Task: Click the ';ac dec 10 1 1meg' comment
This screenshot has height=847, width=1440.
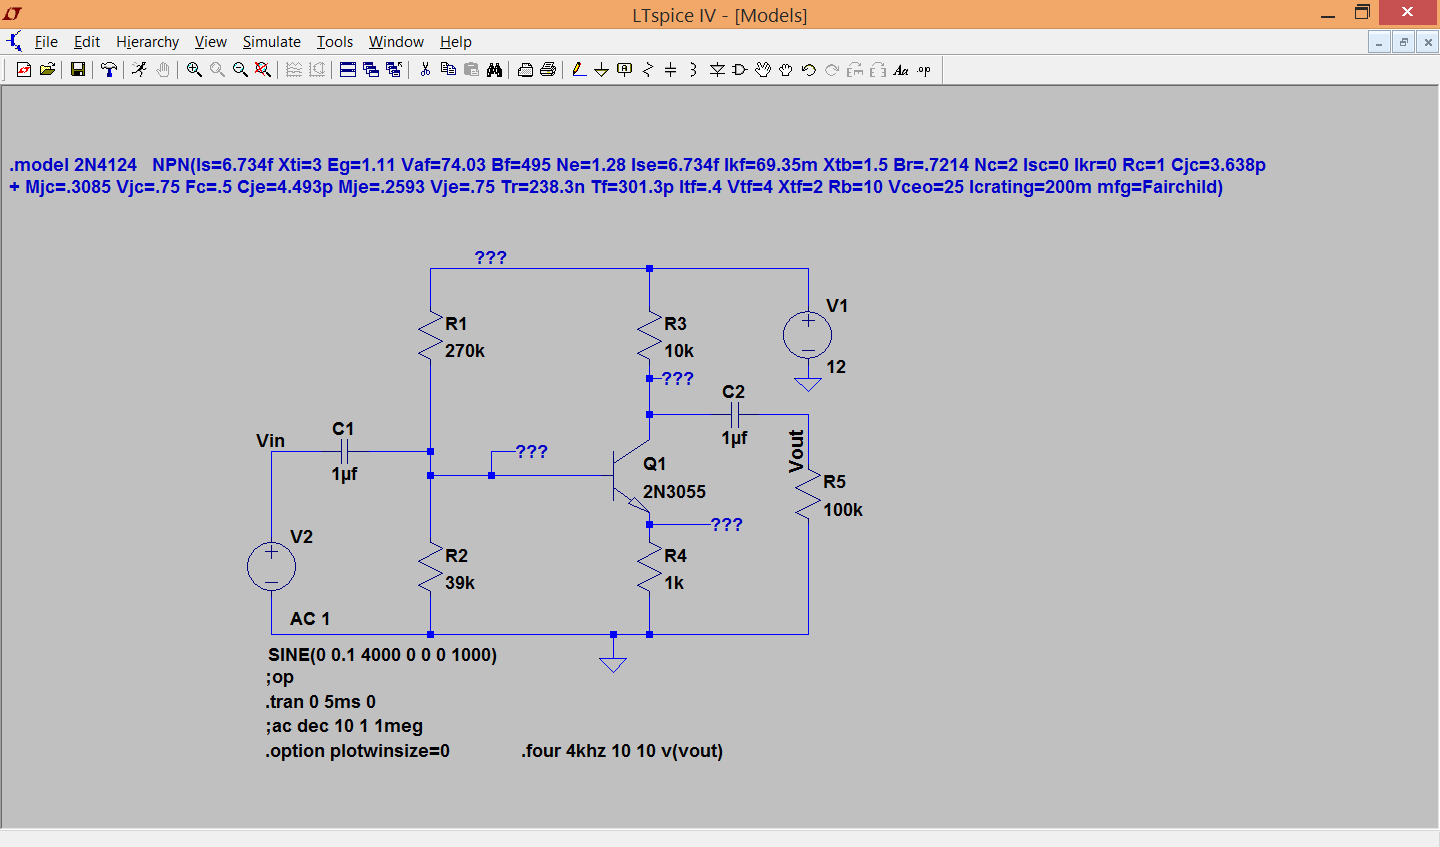Action: click(x=344, y=726)
